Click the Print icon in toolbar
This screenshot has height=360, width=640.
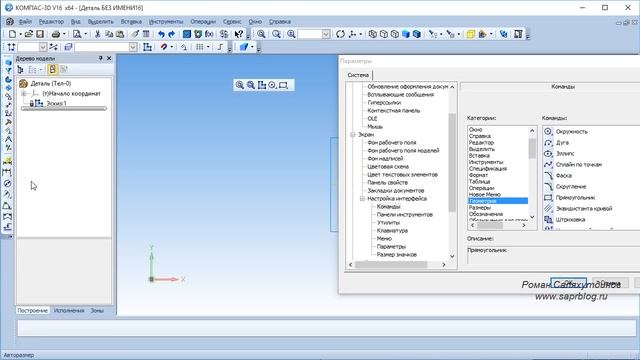(x=56, y=34)
